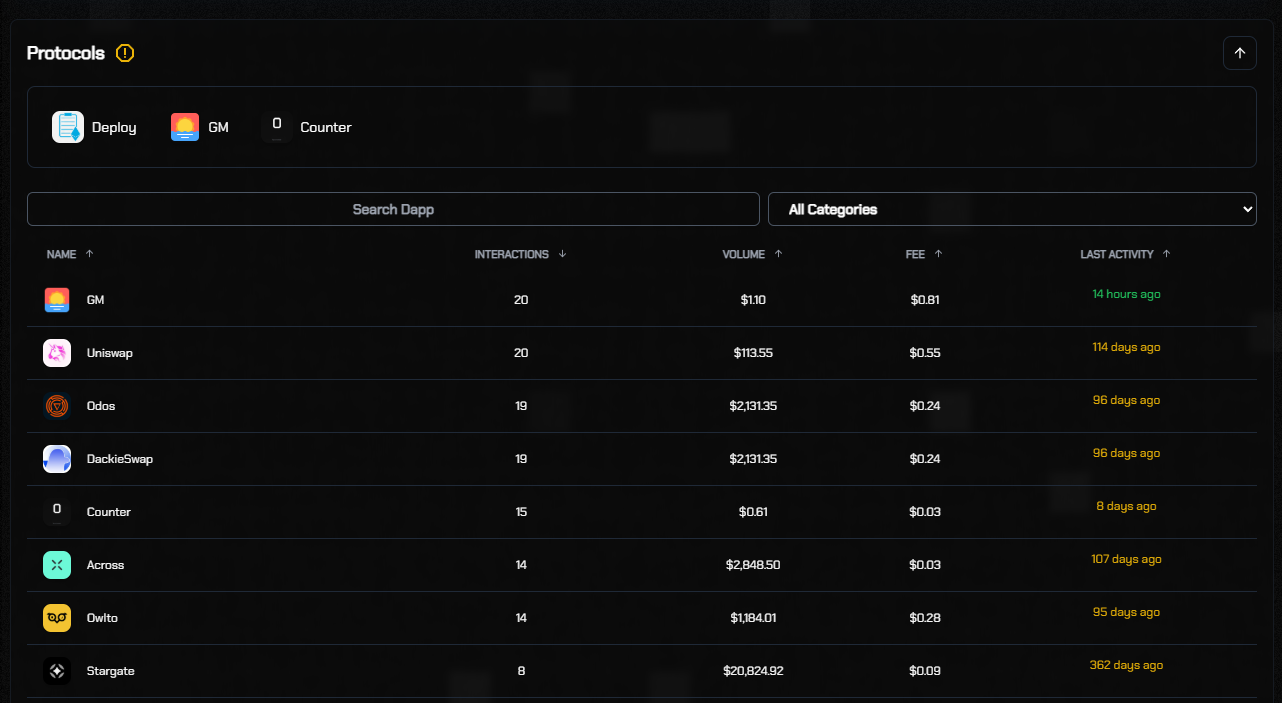Click 107 days ago activity
This screenshot has height=703, width=1282.
(x=1126, y=559)
